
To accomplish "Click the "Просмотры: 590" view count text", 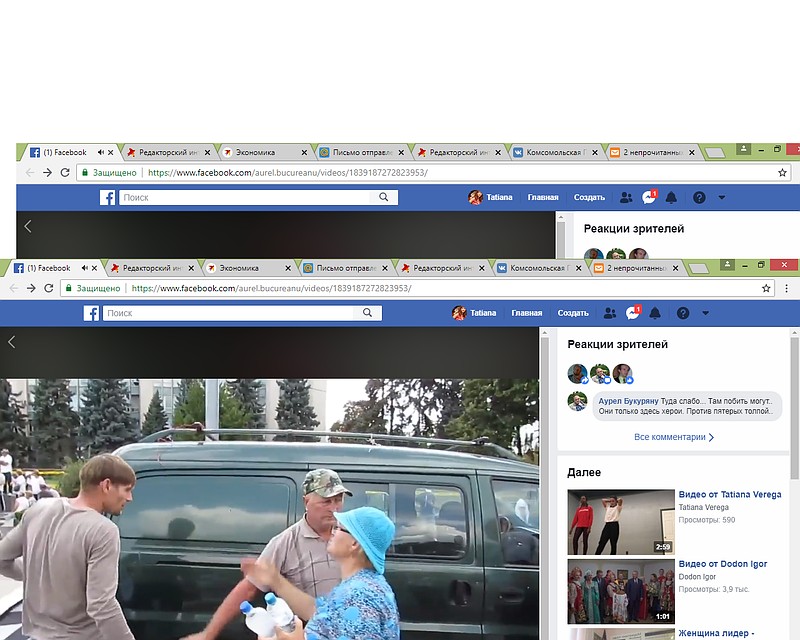I will (x=707, y=520).
